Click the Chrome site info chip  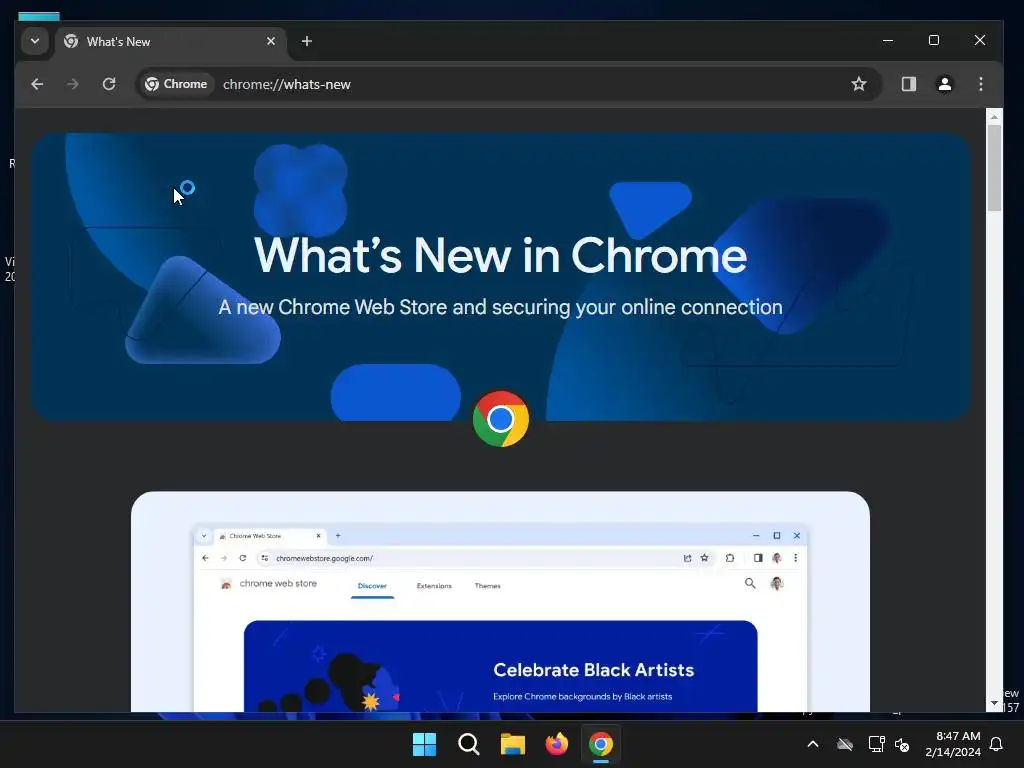point(176,84)
